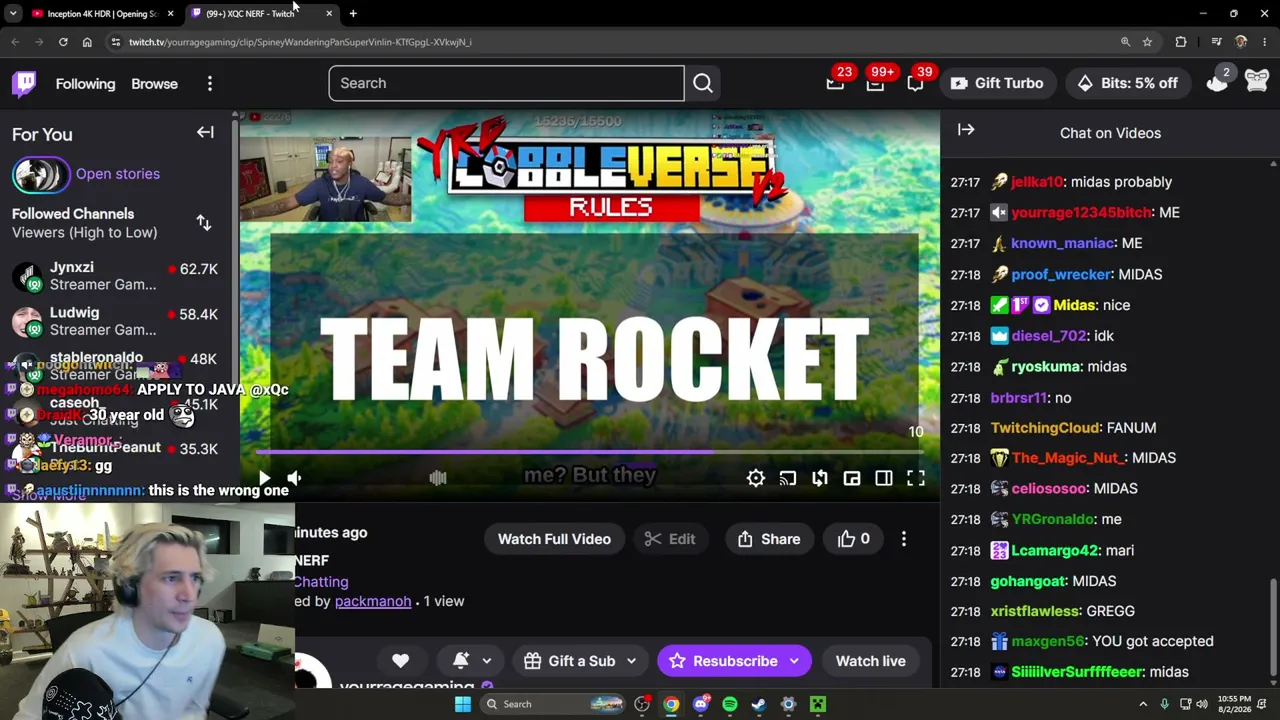Open the Browse page
This screenshot has width=1280, height=720.
click(x=154, y=84)
